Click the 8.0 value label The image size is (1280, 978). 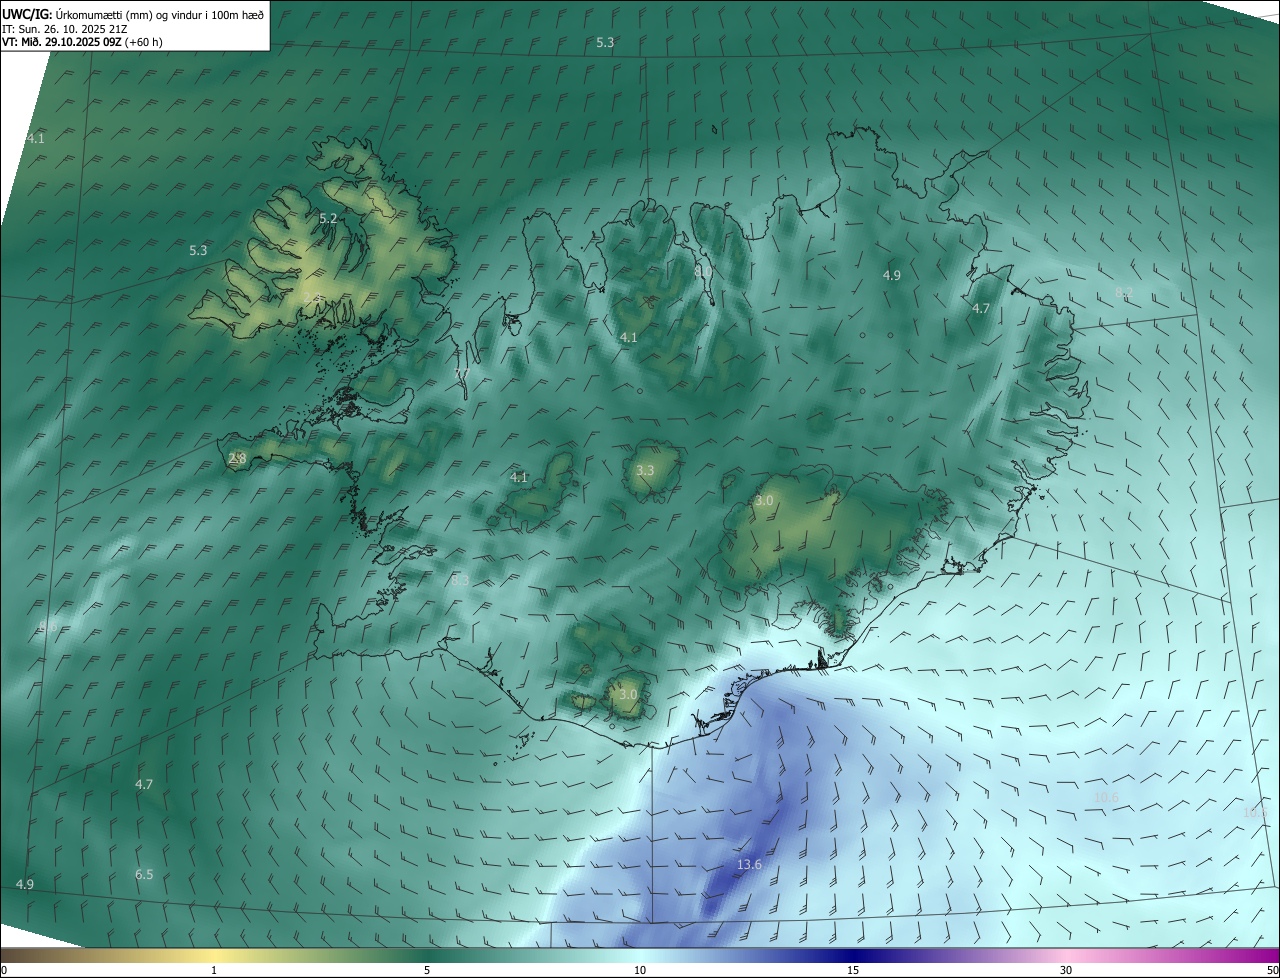pyautogui.click(x=703, y=271)
